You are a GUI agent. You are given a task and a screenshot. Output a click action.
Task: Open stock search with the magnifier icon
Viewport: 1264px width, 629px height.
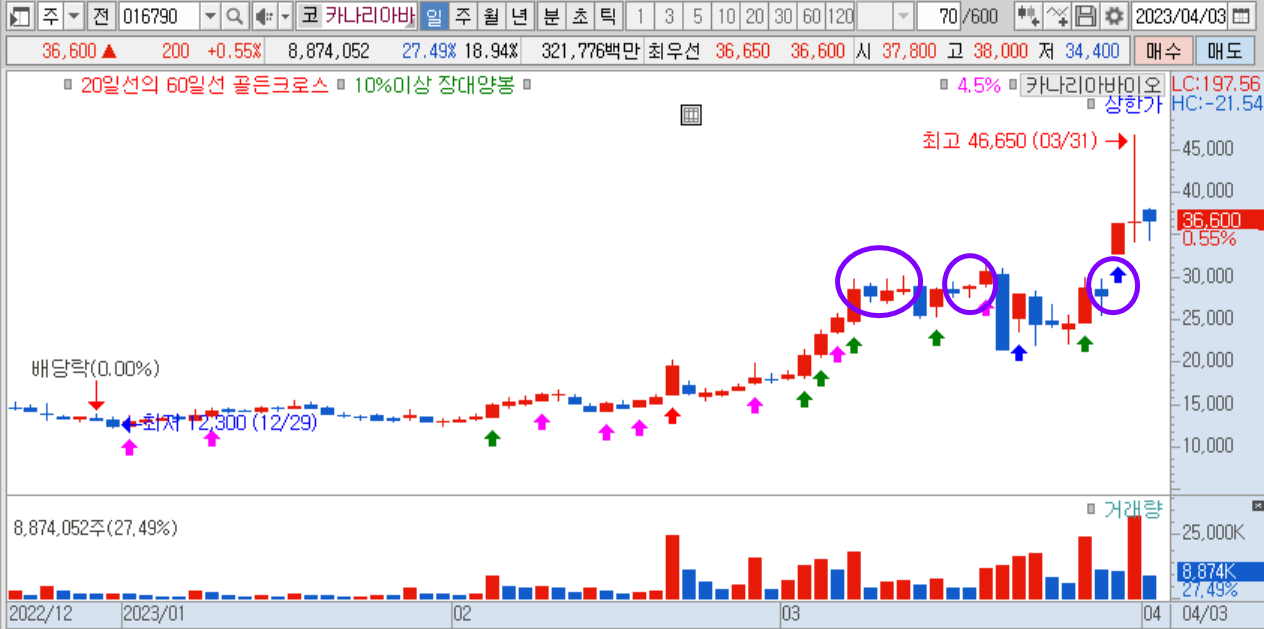(x=234, y=15)
